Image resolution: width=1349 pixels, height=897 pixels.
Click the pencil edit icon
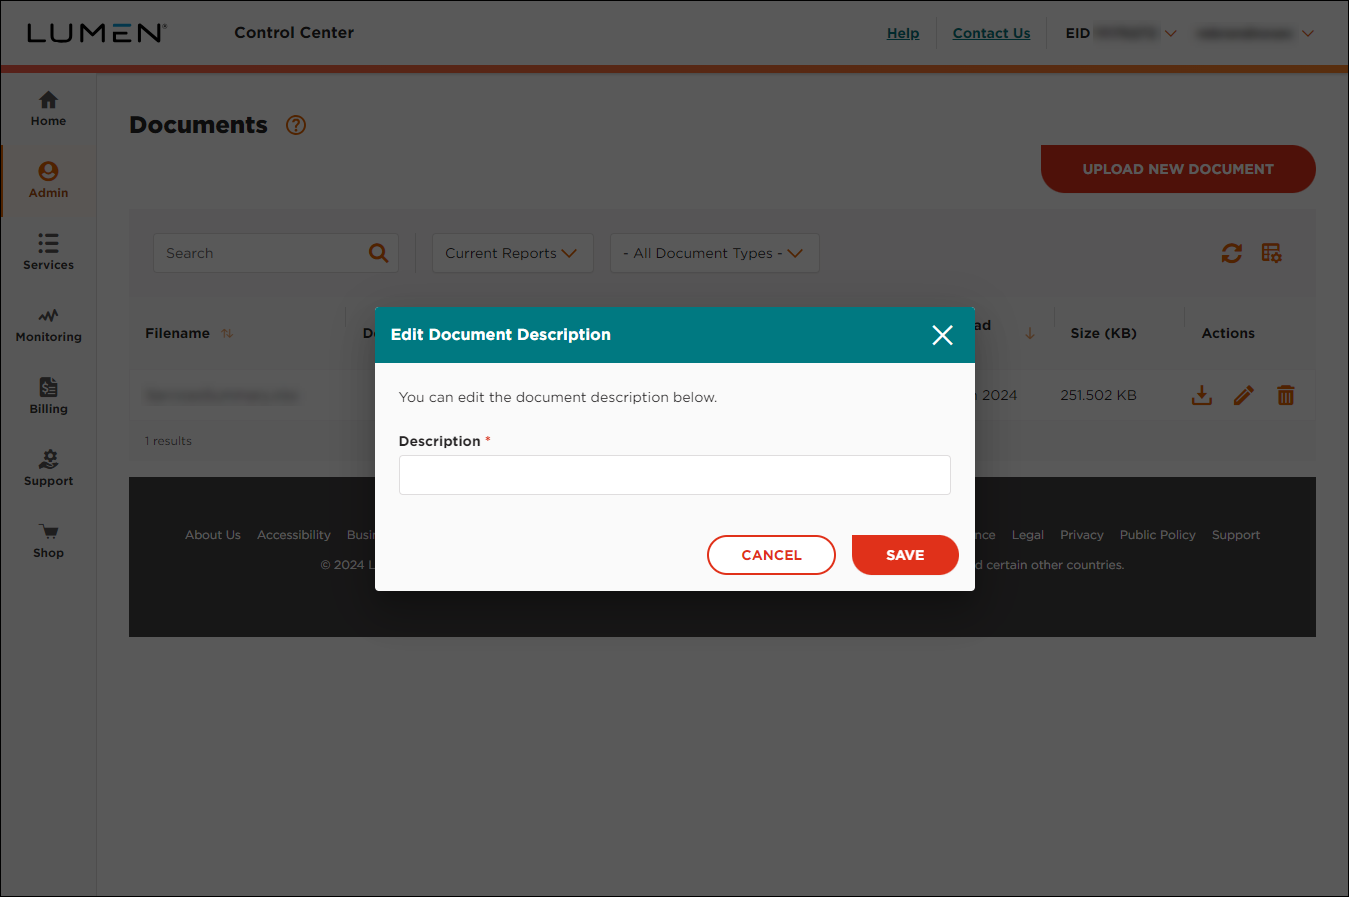tap(1244, 395)
